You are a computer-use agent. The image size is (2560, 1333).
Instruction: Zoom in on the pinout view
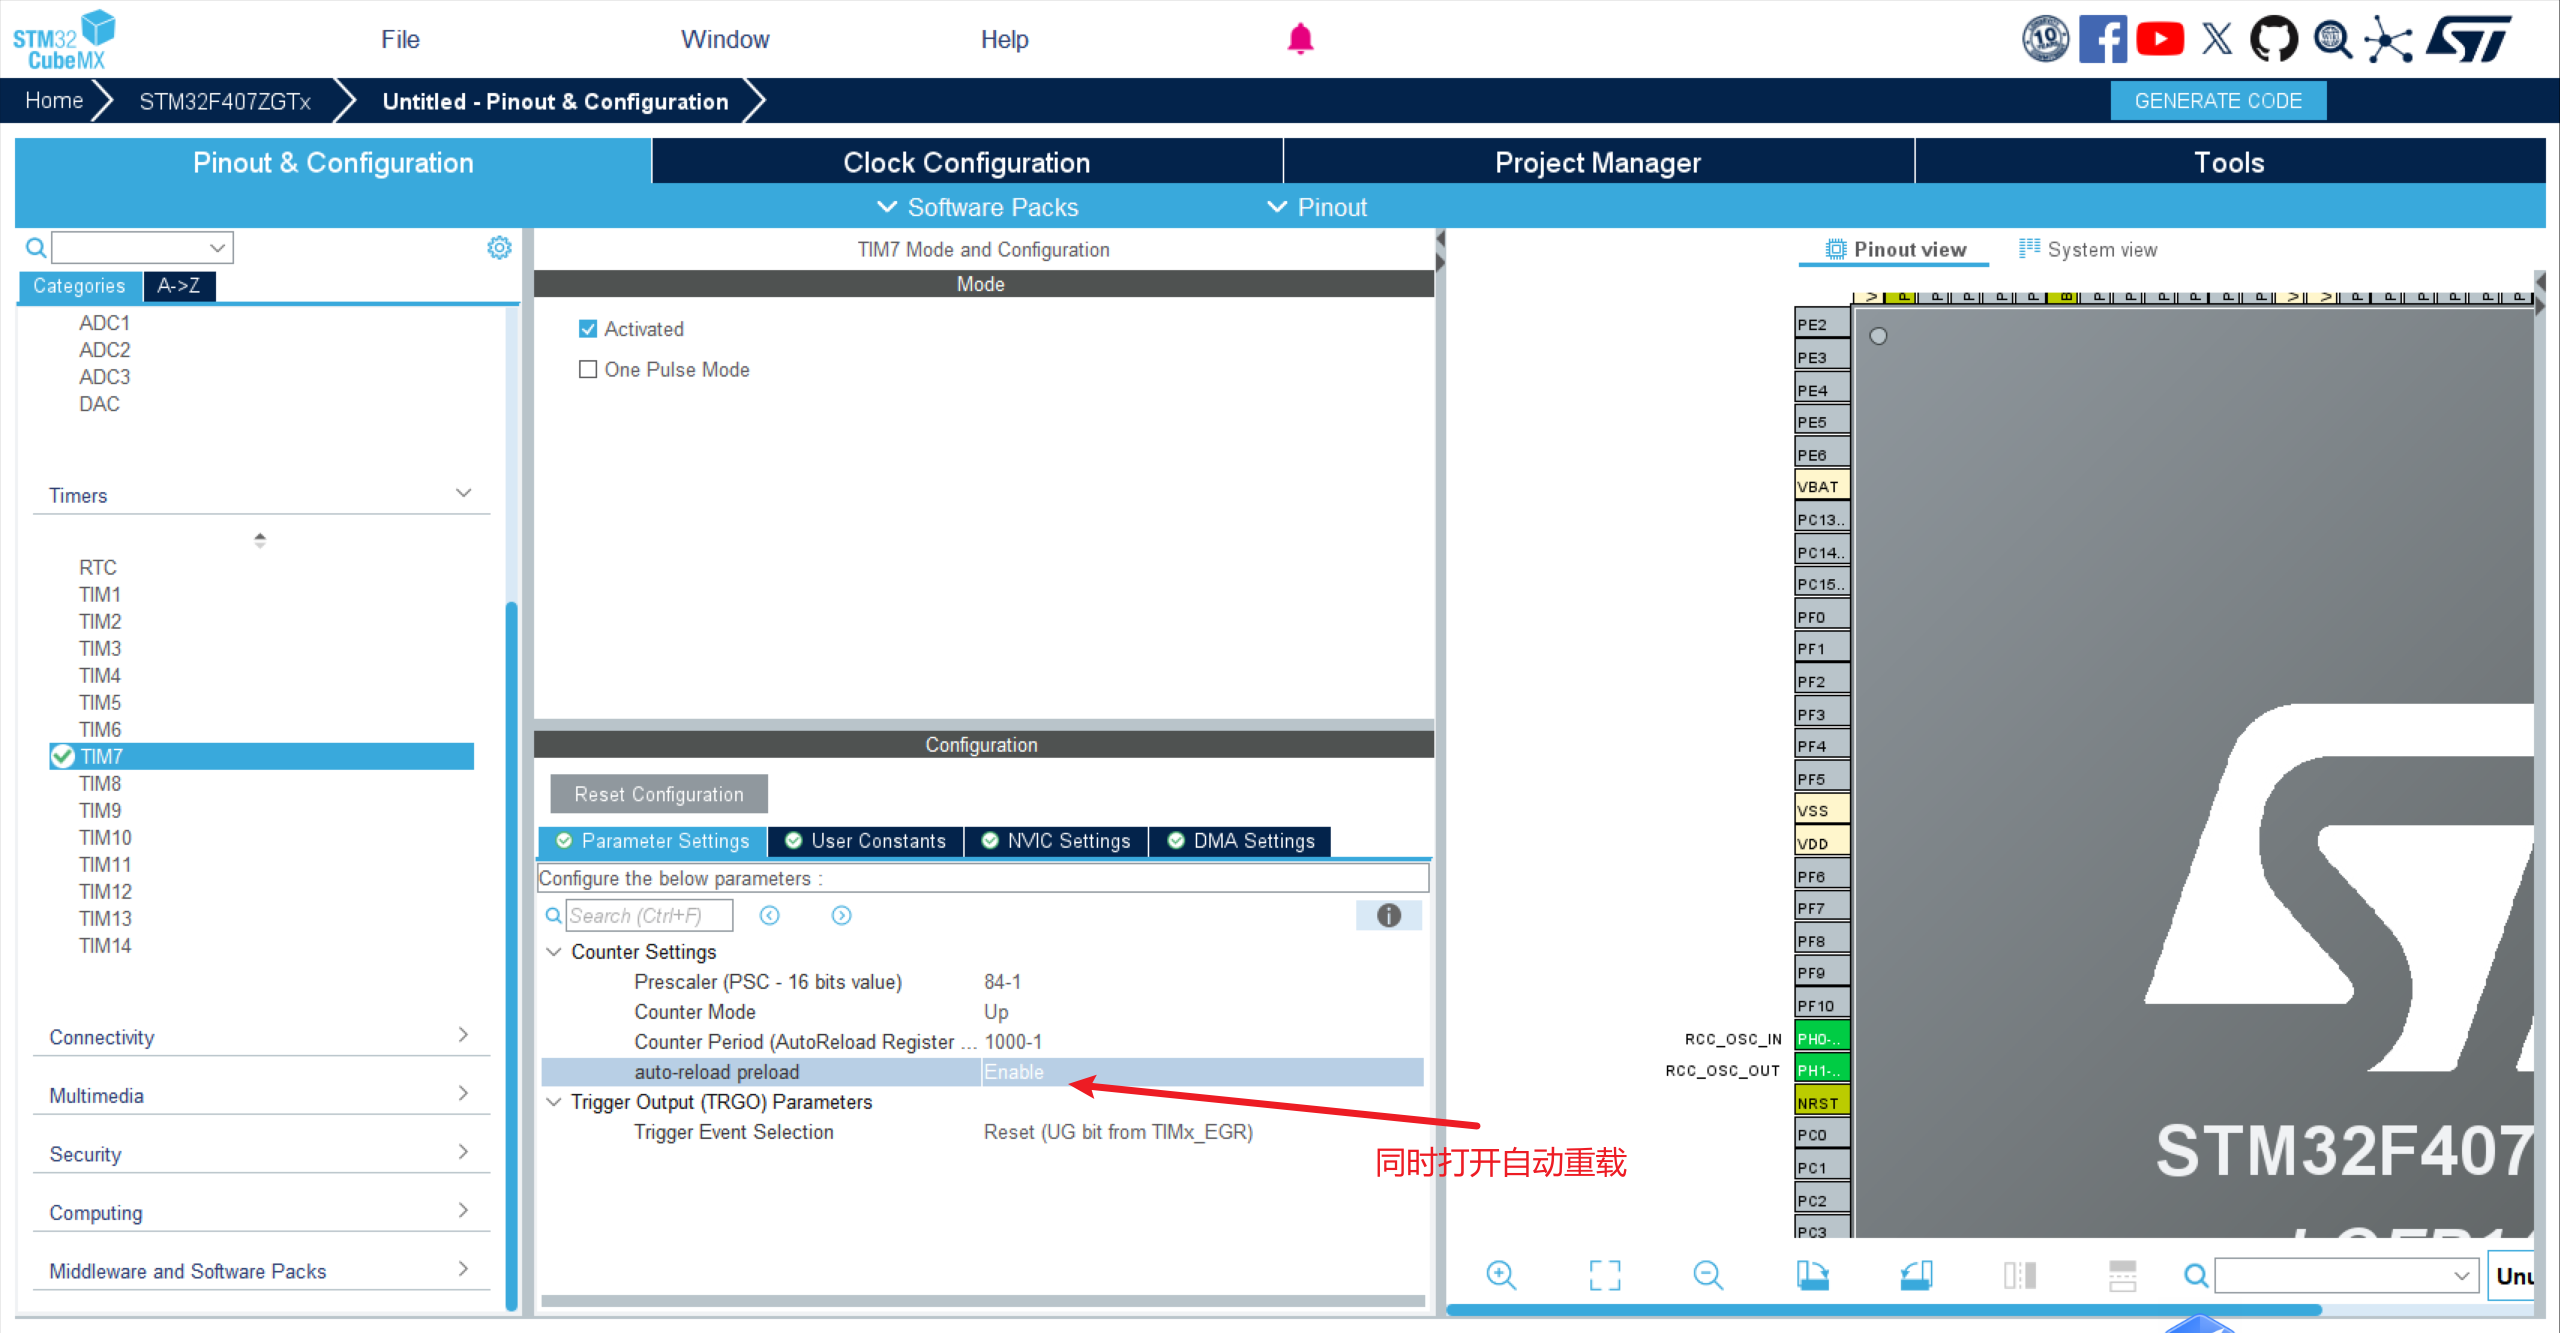coord(1501,1275)
